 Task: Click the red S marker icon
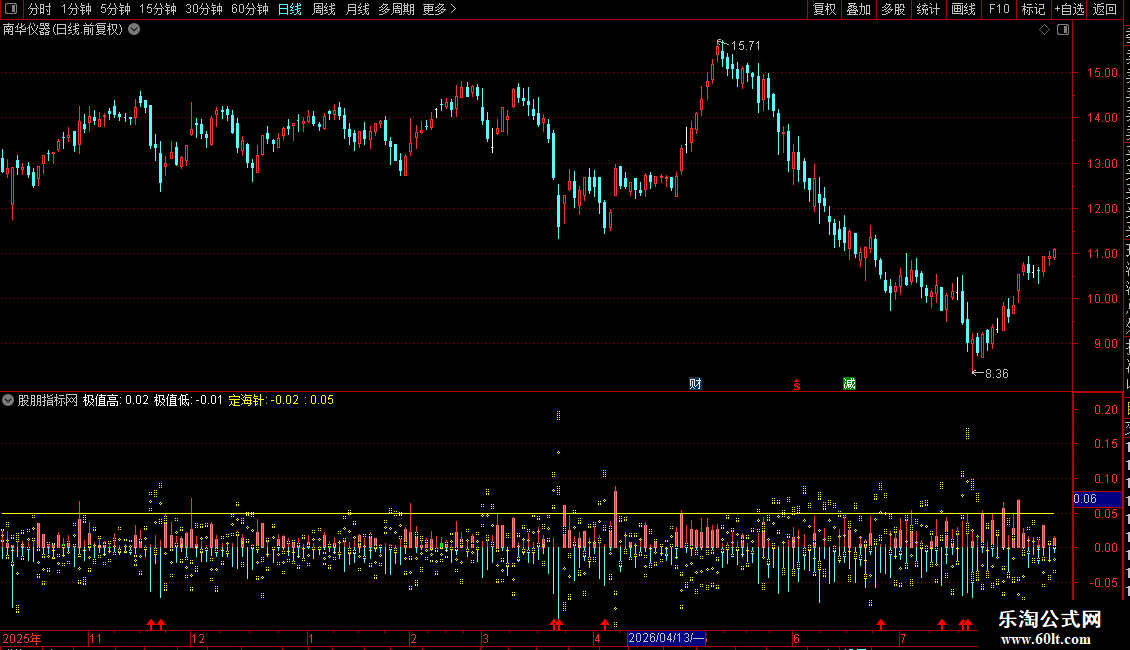point(796,385)
